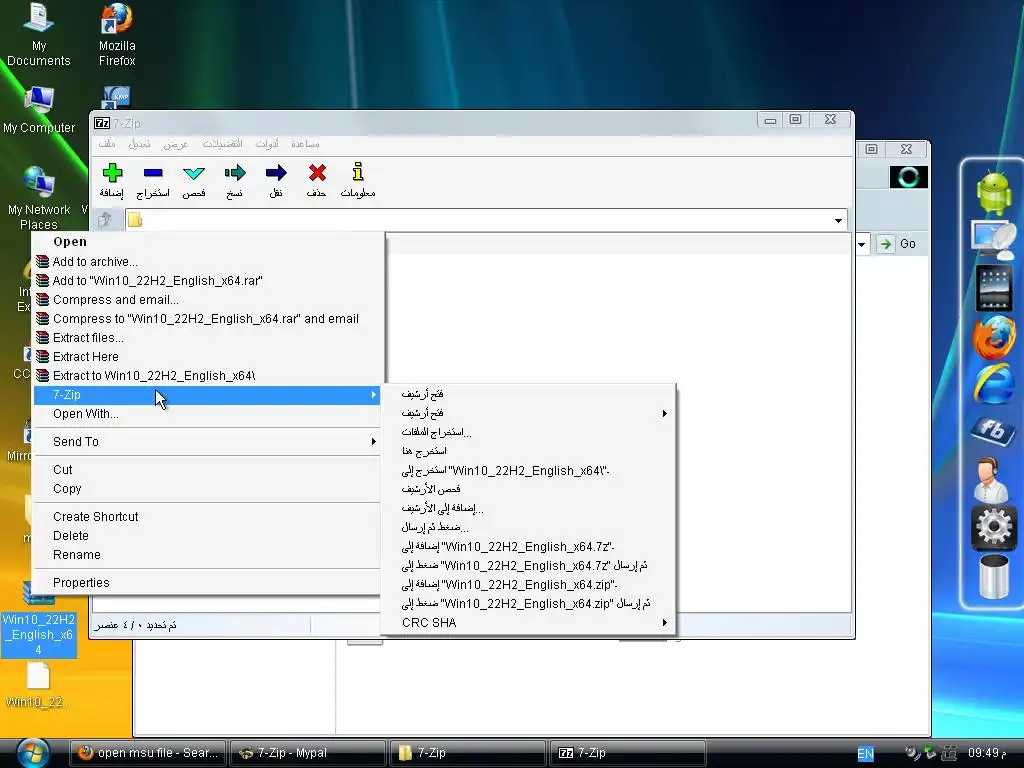This screenshot has height=768, width=1024.
Task: Open My Documents desktop icon
Action: click(x=39, y=35)
